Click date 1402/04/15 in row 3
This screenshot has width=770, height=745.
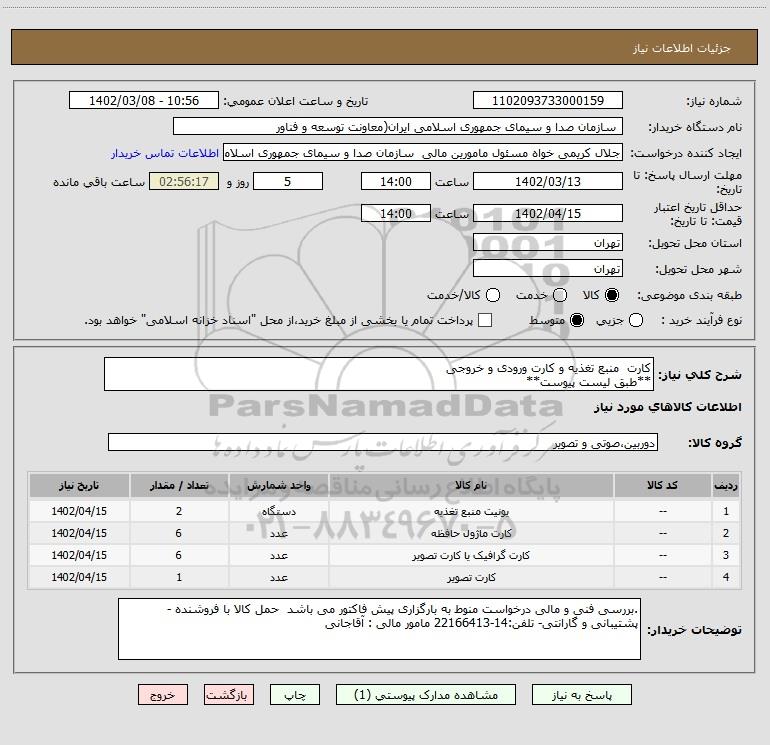pyautogui.click(x=79, y=555)
